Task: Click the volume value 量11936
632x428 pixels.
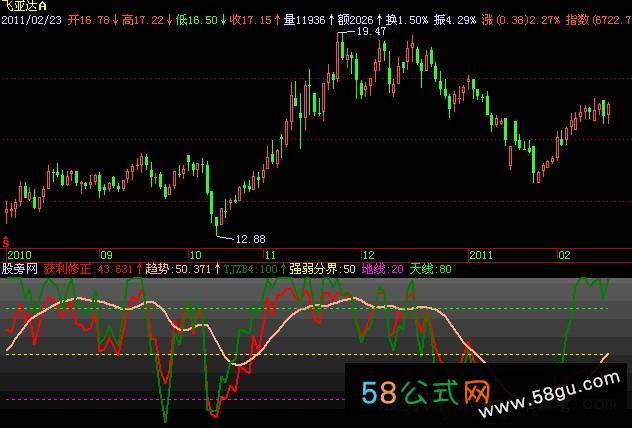Action: pos(304,20)
